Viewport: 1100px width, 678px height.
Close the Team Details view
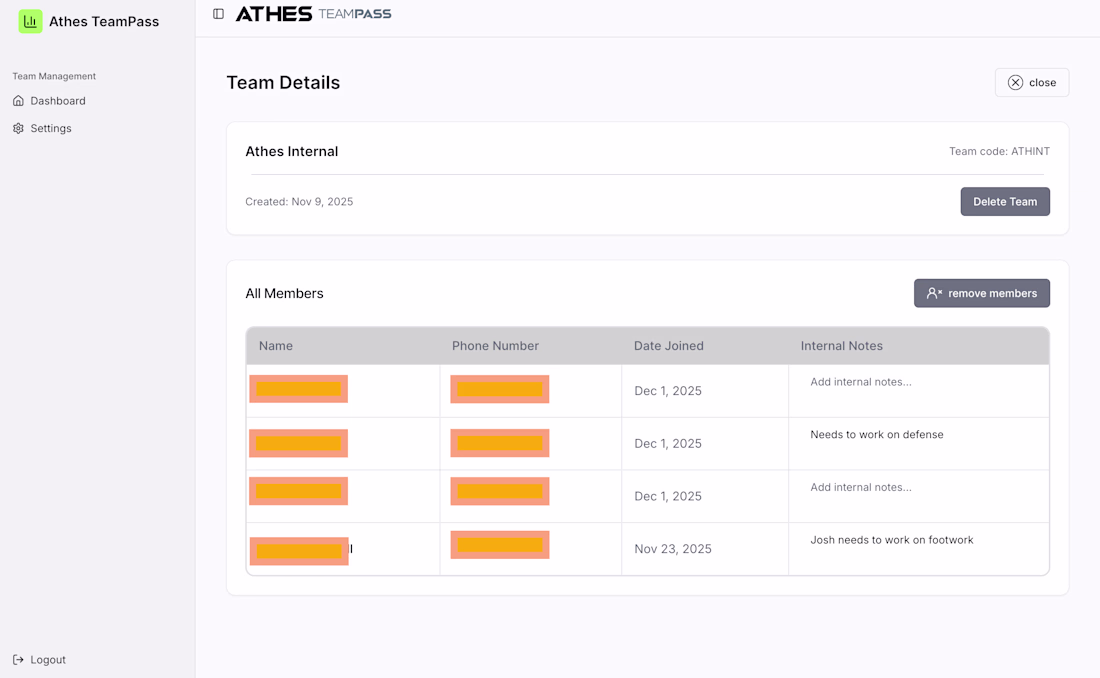click(x=1032, y=83)
